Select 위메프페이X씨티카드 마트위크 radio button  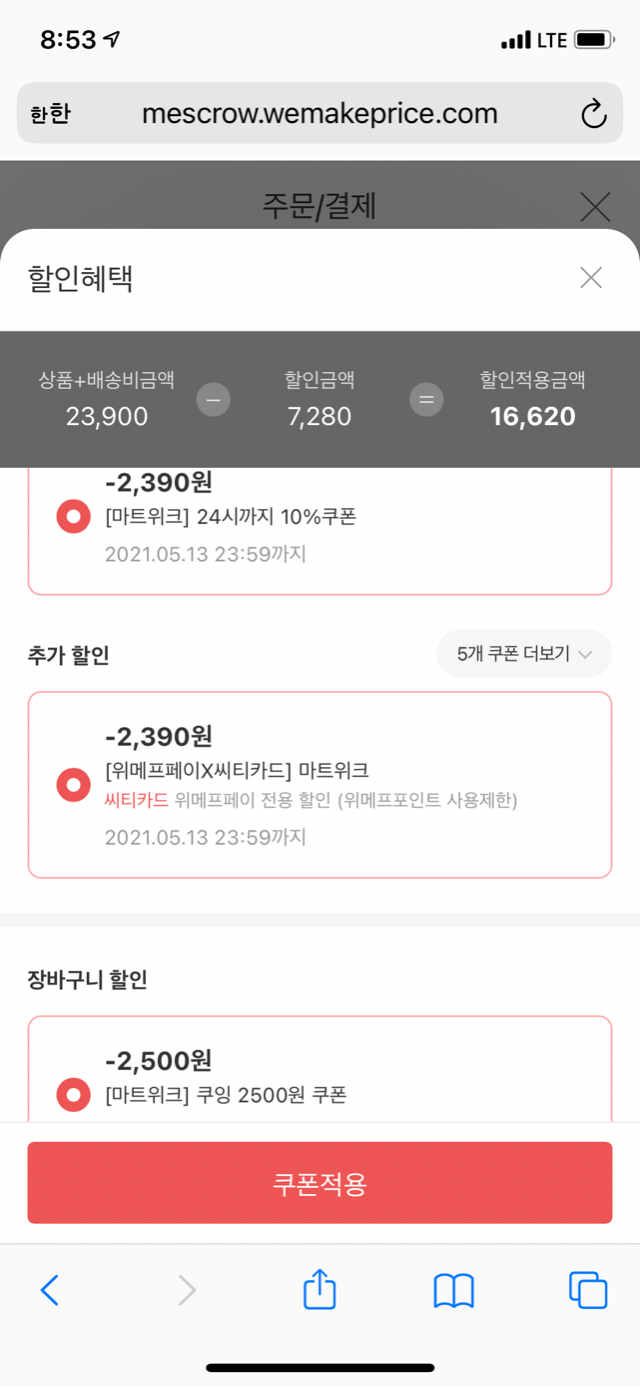(74, 785)
